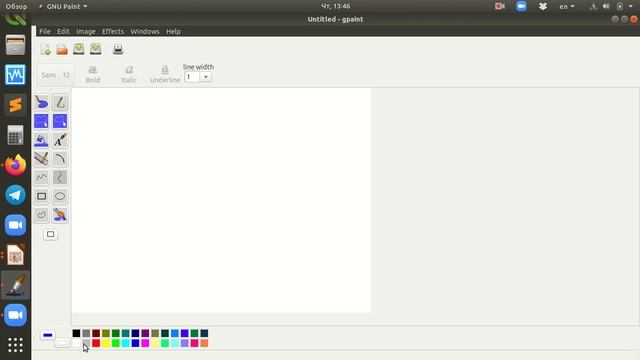Pick the dark red maroon swatch

pos(96,333)
